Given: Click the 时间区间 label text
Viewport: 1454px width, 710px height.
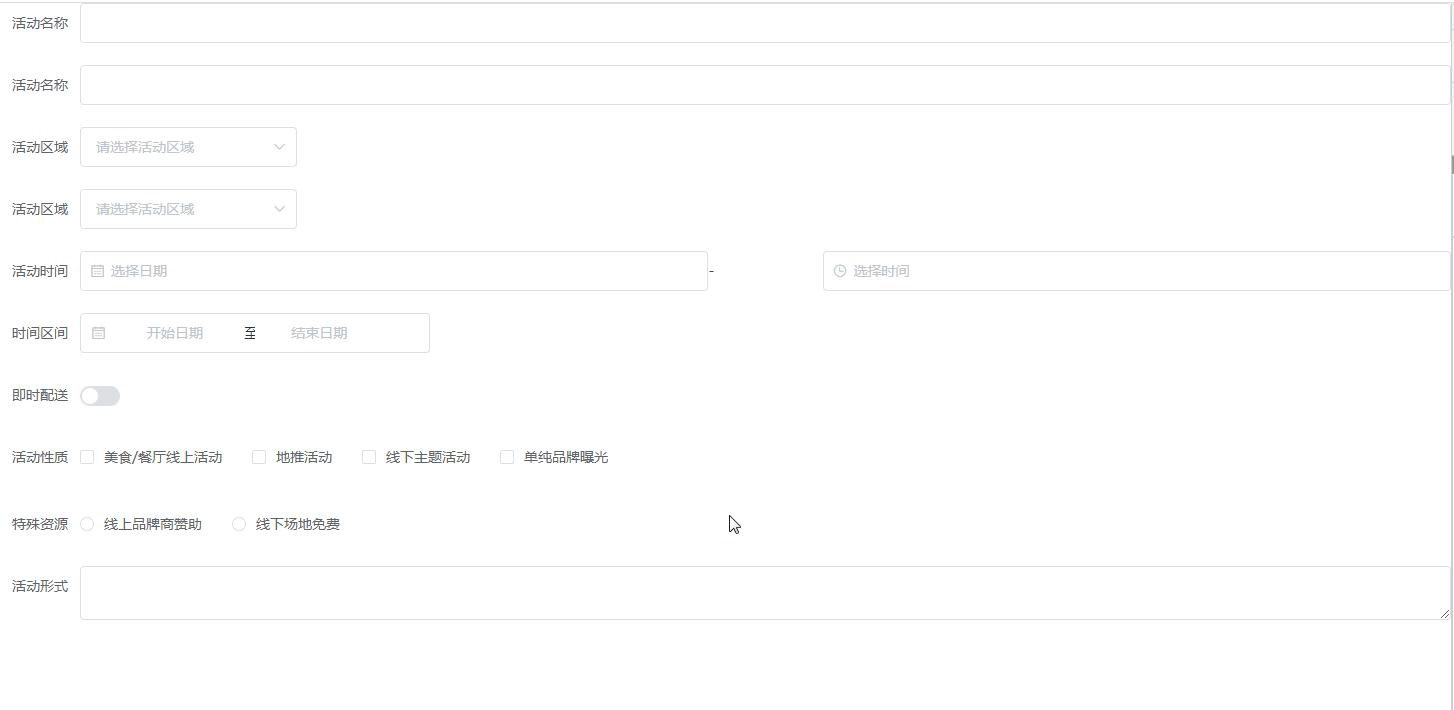Looking at the screenshot, I should [40, 333].
